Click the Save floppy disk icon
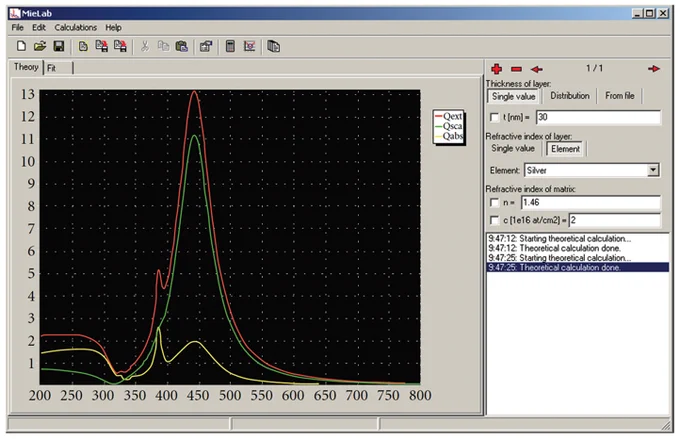The image size is (680, 439). pos(59,46)
